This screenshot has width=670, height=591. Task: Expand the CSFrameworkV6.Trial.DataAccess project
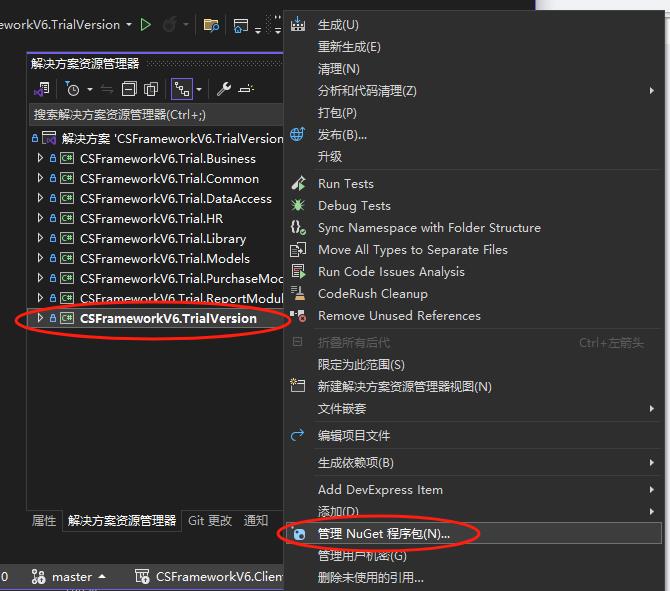tap(40, 198)
